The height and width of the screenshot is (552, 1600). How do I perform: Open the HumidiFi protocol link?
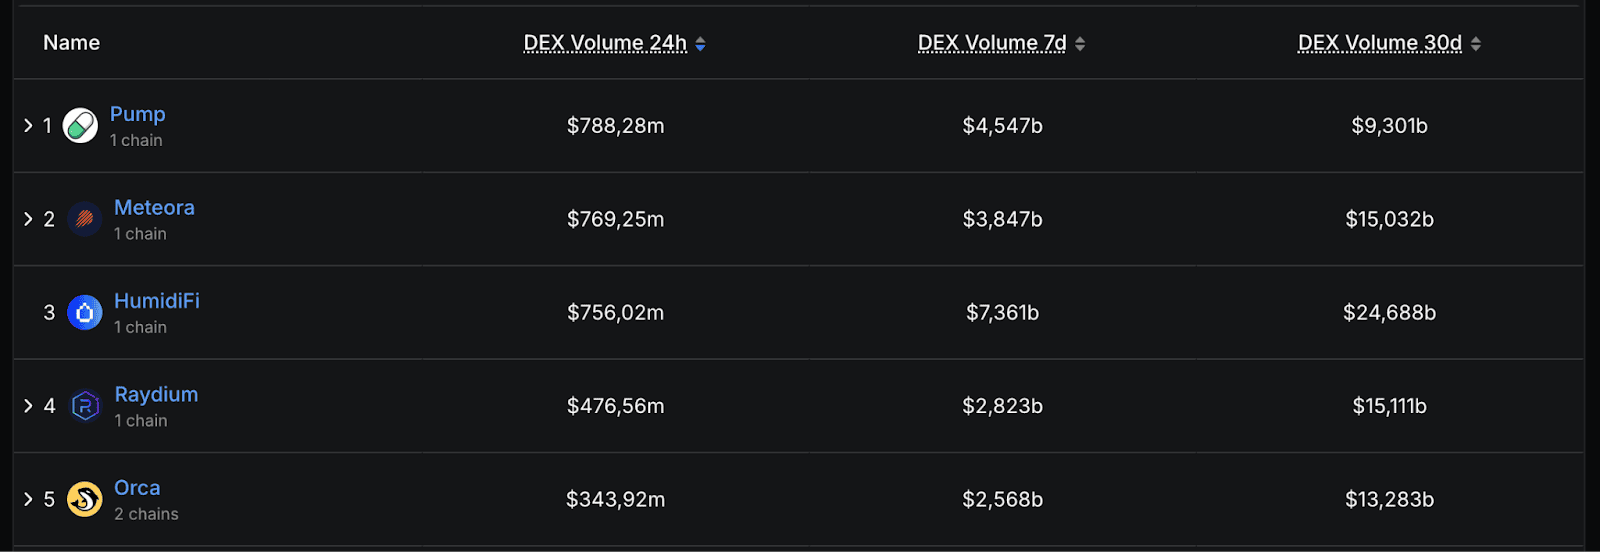pyautogui.click(x=156, y=301)
